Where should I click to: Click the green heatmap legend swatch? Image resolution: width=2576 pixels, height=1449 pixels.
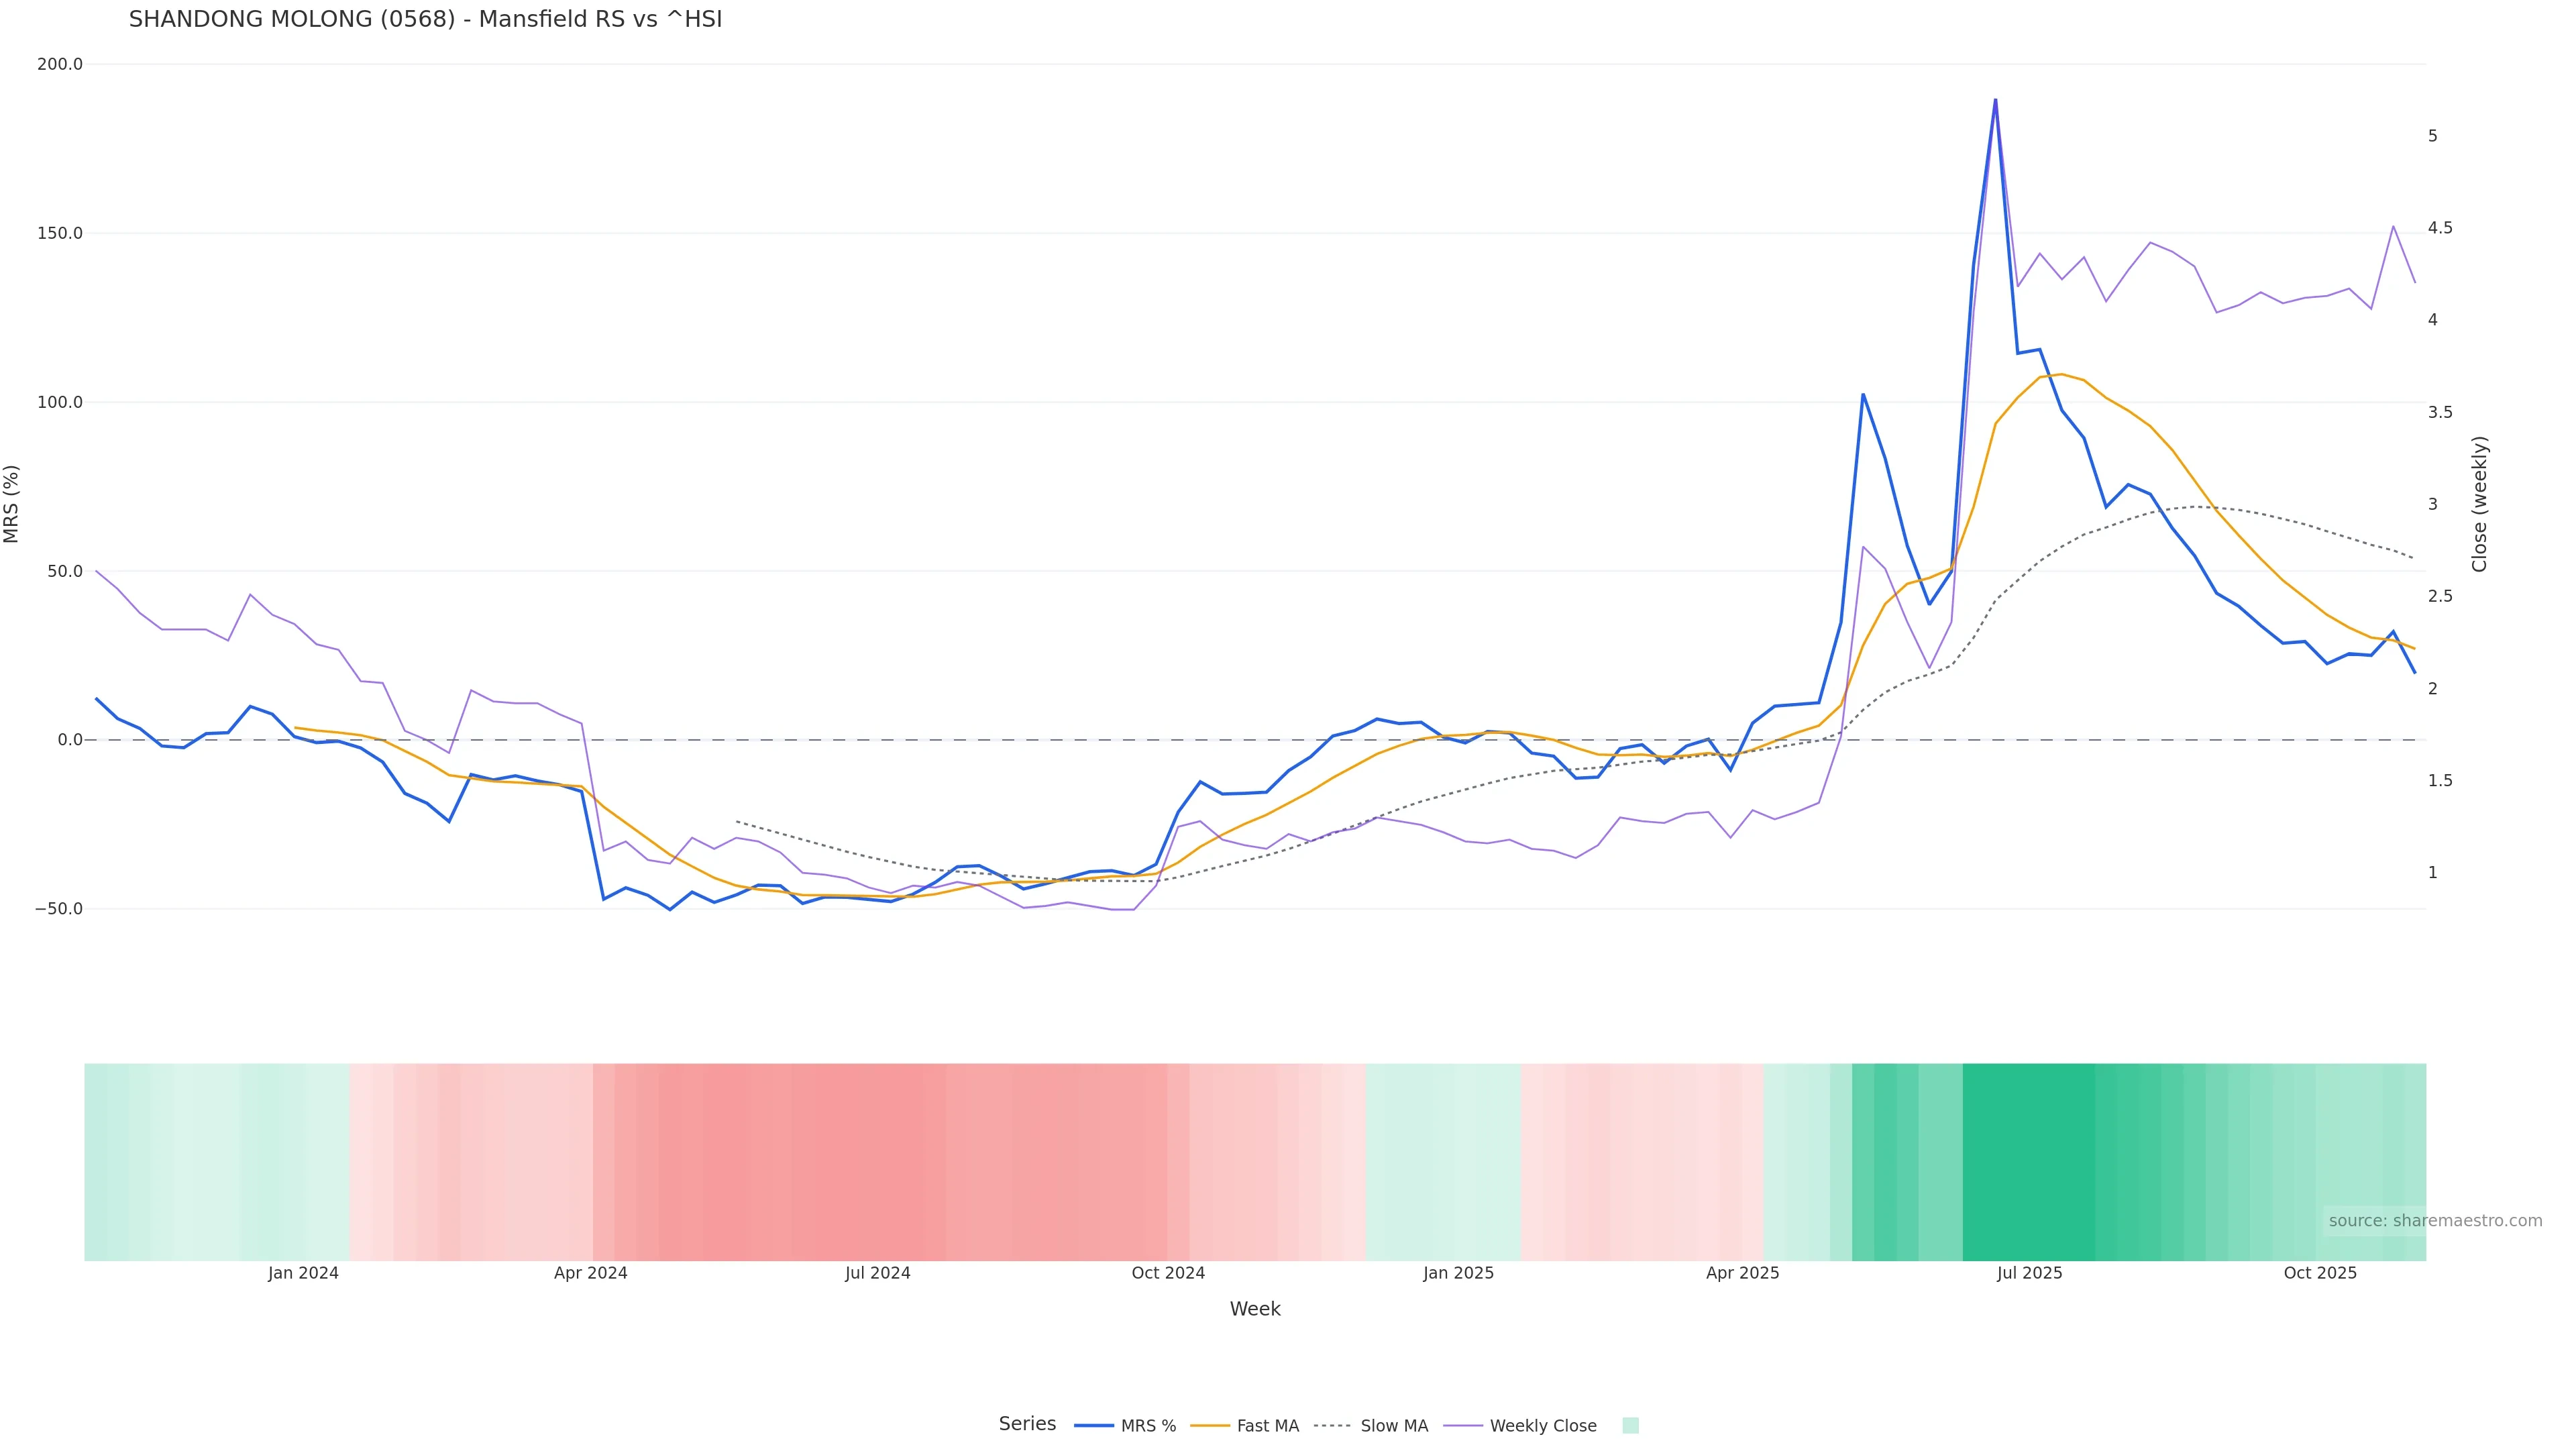coord(1630,1426)
